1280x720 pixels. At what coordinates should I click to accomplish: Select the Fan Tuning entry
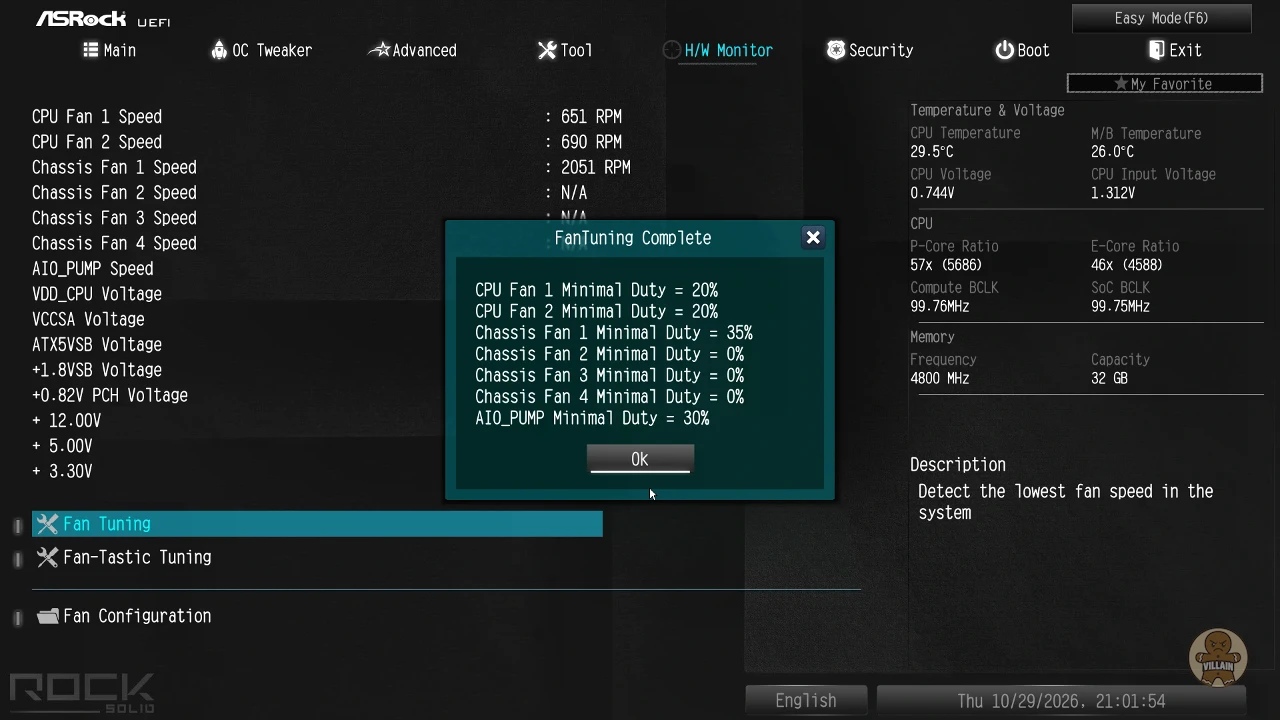click(317, 524)
